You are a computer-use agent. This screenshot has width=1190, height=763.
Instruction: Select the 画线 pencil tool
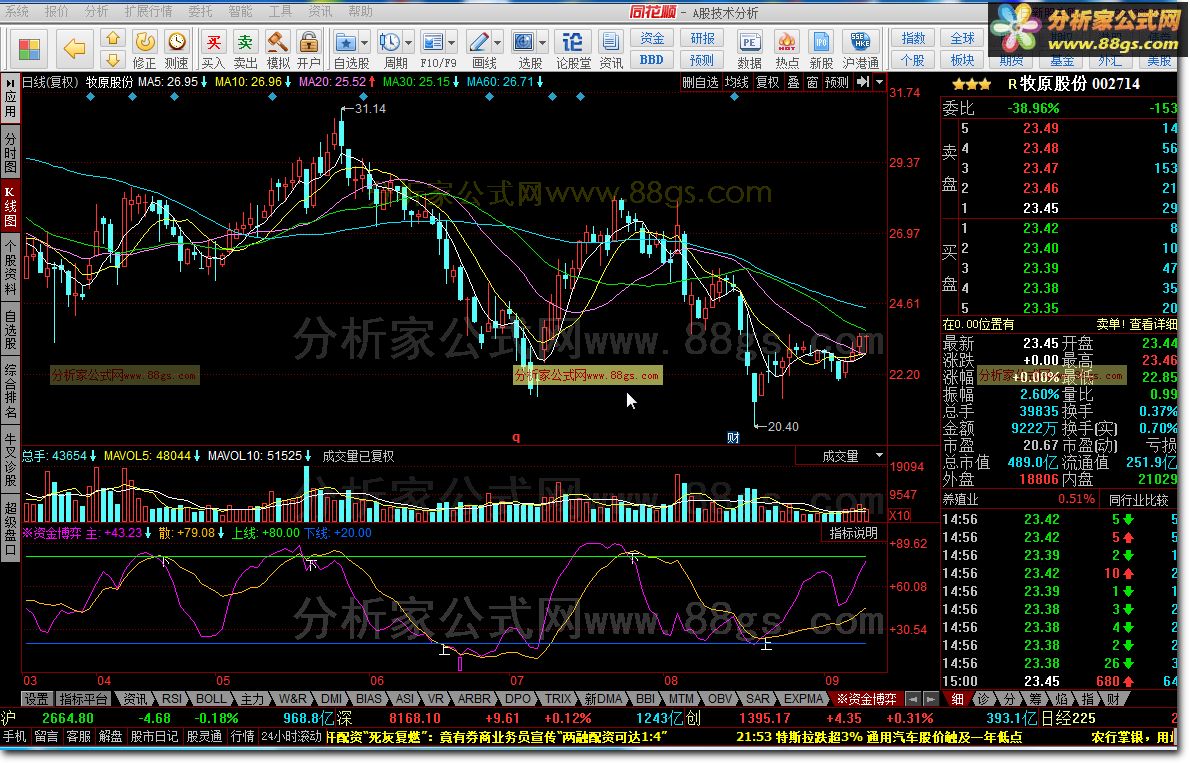pos(479,42)
